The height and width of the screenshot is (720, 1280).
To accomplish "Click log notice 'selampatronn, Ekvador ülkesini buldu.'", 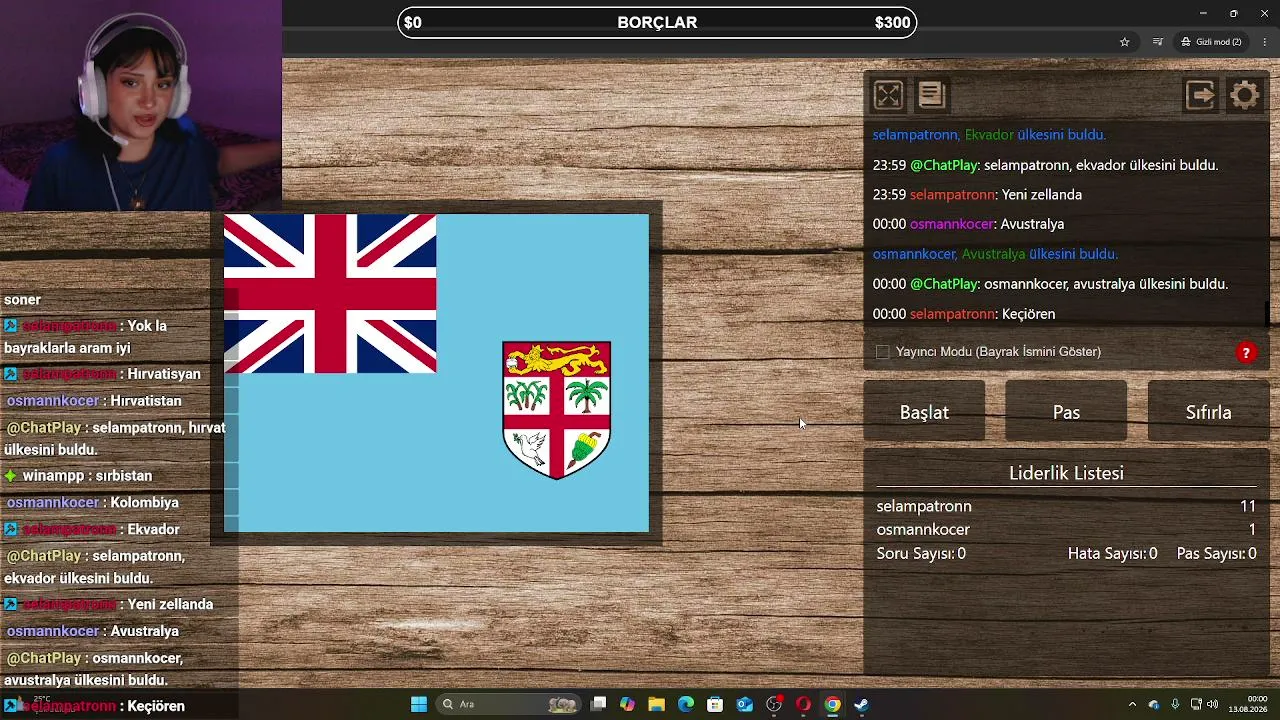I will click(989, 135).
